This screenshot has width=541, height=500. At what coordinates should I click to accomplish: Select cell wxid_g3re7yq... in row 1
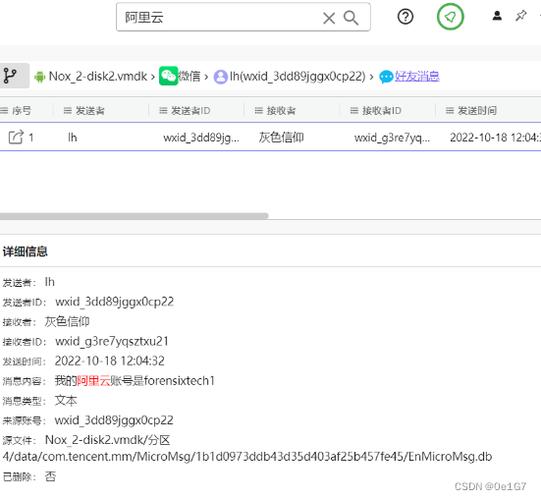(x=392, y=138)
